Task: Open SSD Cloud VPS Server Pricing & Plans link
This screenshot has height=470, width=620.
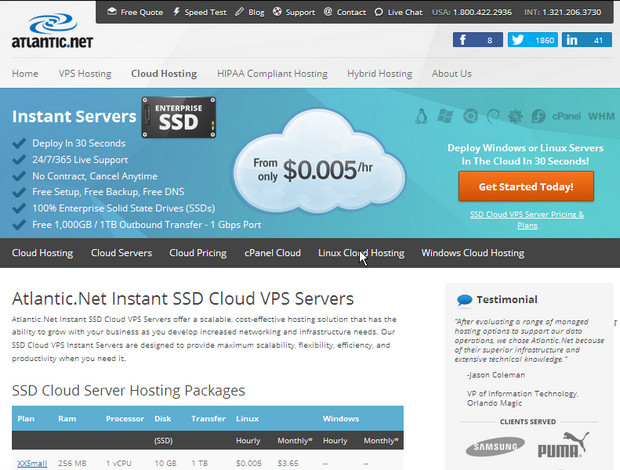Action: coord(527,220)
